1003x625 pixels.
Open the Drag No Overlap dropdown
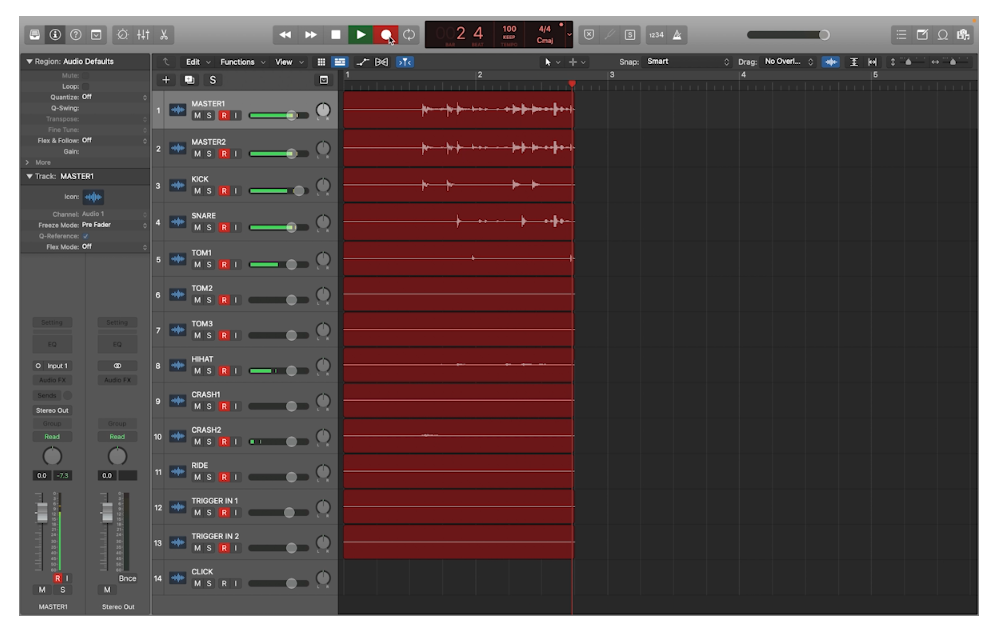pos(789,61)
